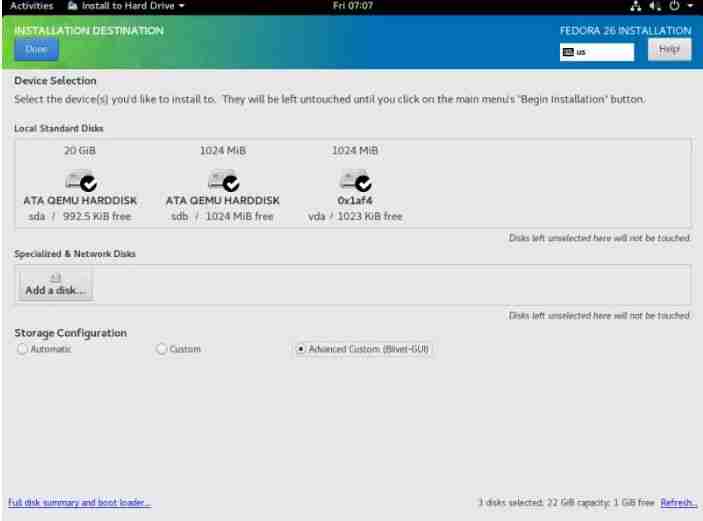Click the Done button
This screenshot has width=703, height=521.
pos(36,49)
